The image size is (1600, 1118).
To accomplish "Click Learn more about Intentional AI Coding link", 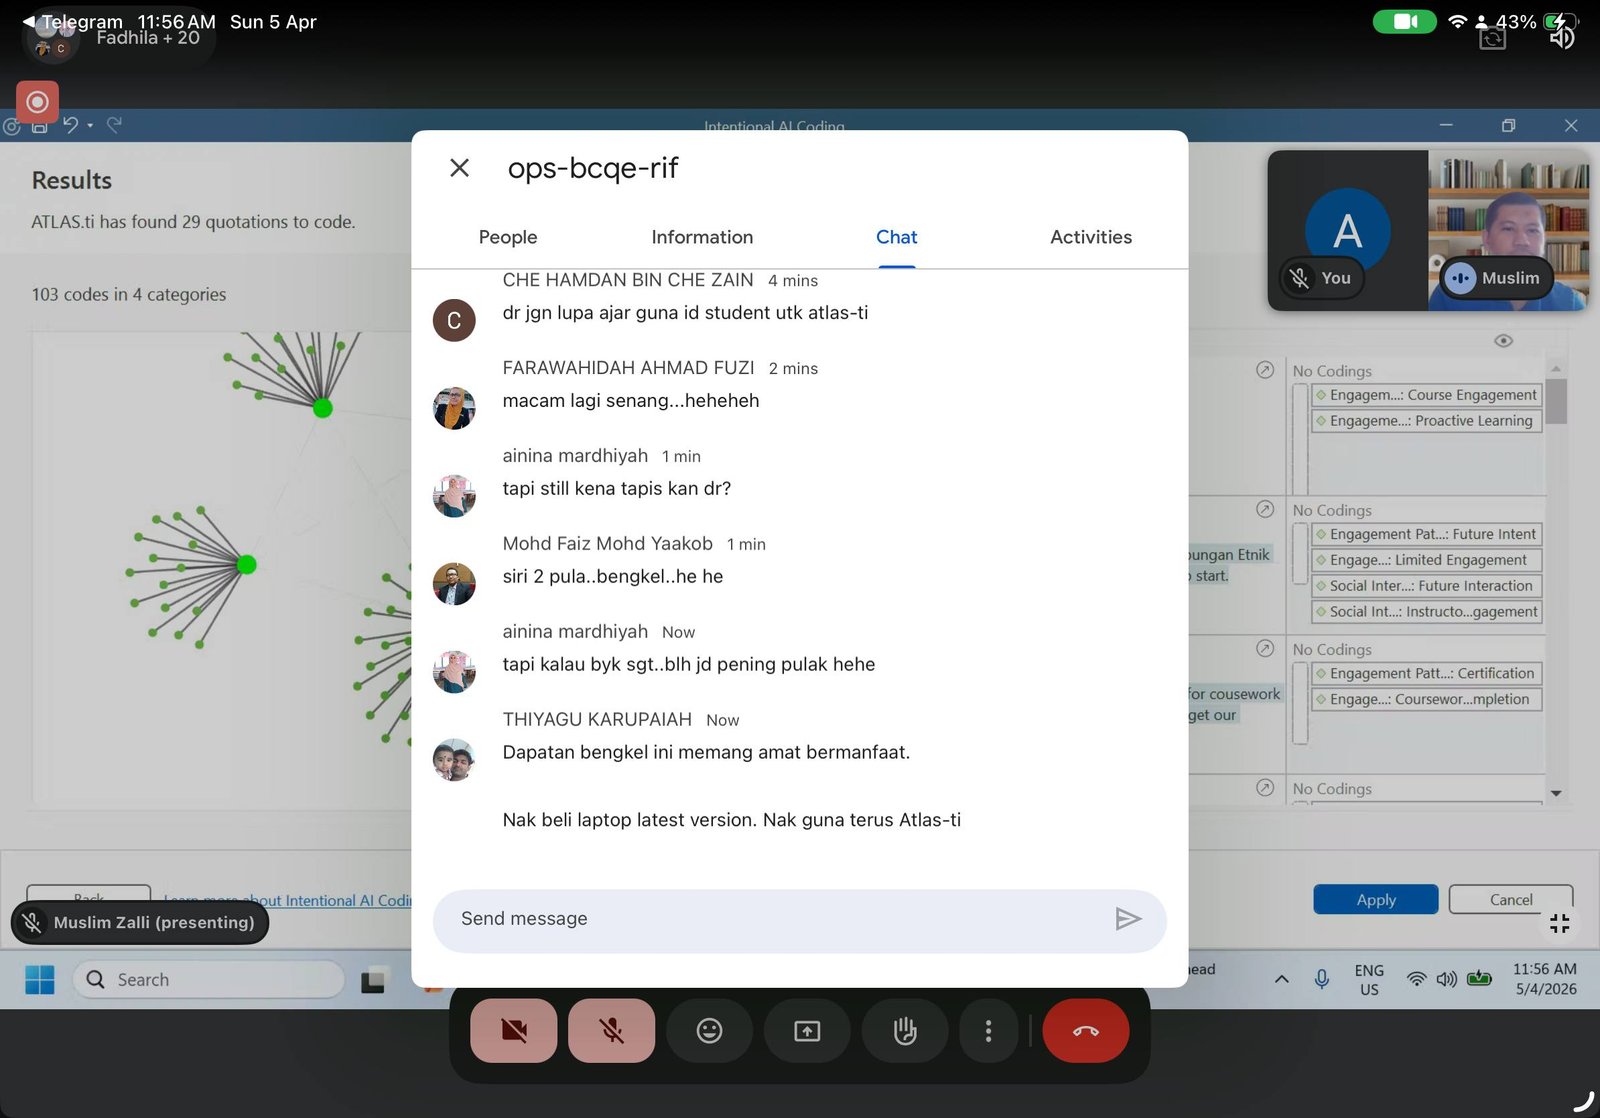I will pos(288,900).
